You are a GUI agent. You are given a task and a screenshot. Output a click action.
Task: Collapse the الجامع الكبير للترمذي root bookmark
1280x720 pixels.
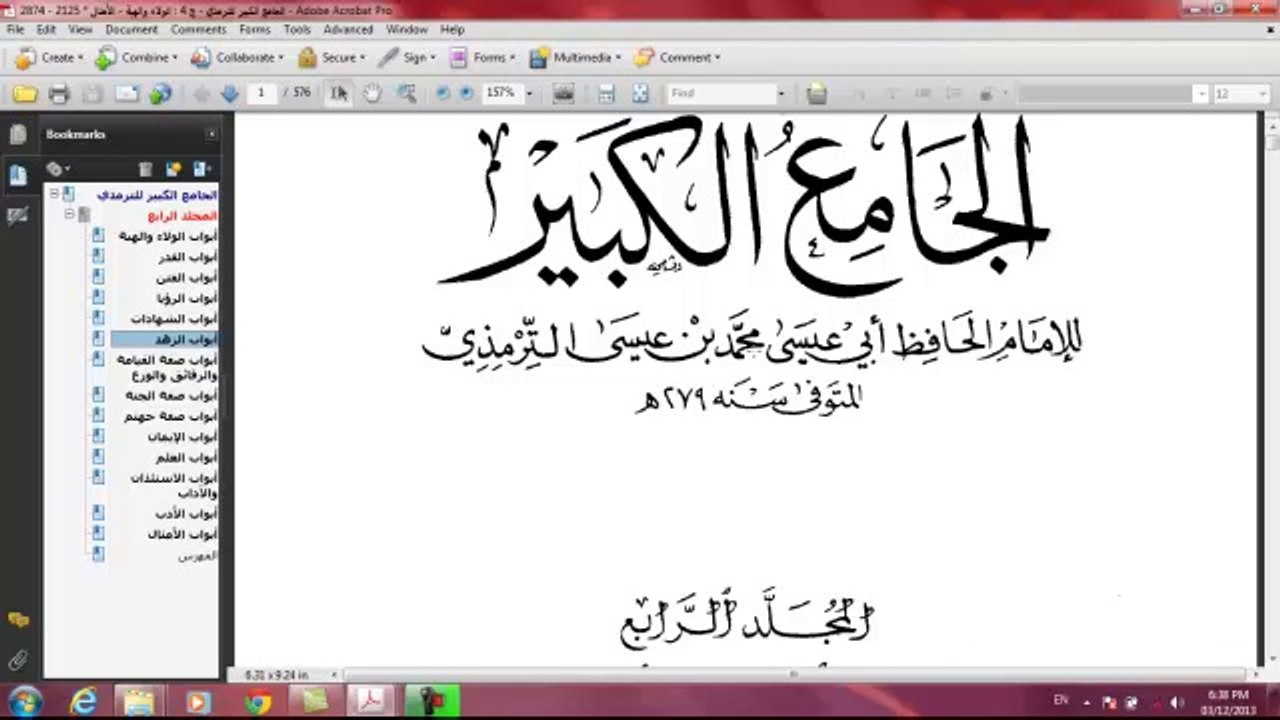click(x=54, y=195)
